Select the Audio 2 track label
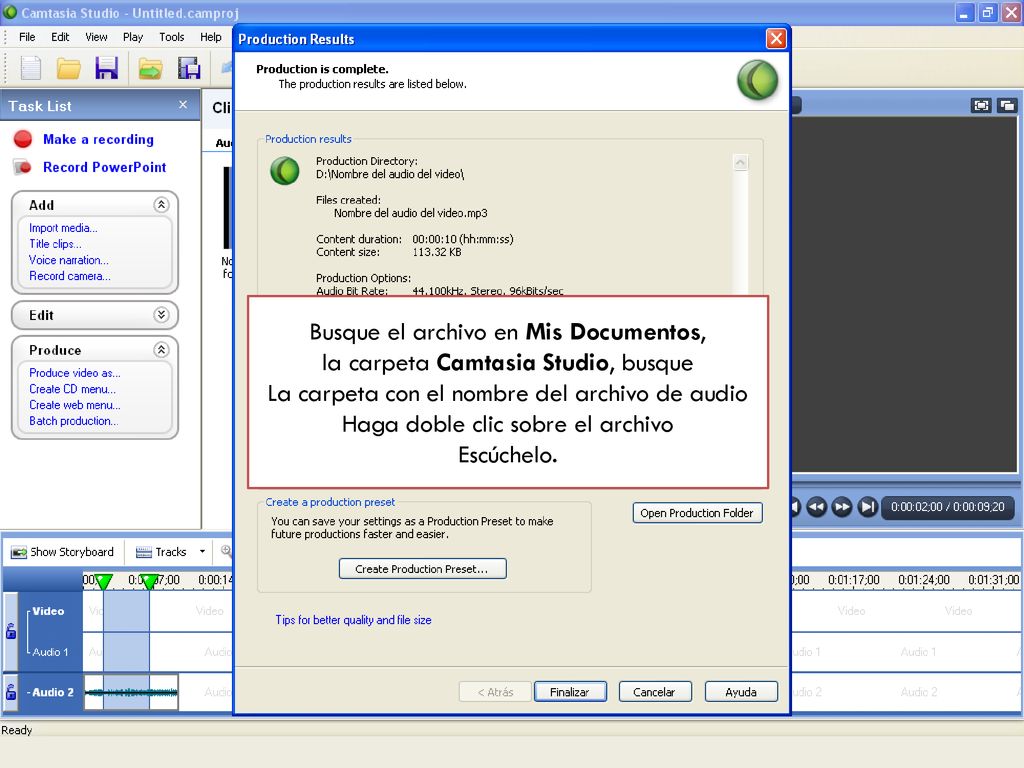 coord(50,692)
